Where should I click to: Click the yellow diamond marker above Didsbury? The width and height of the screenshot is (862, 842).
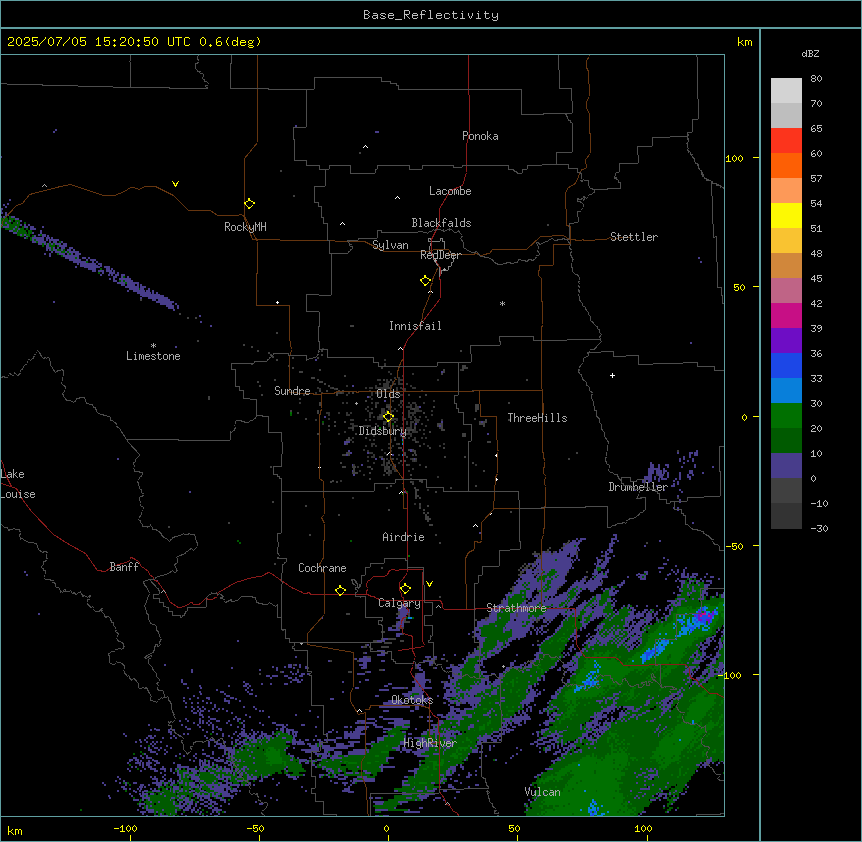(388, 417)
